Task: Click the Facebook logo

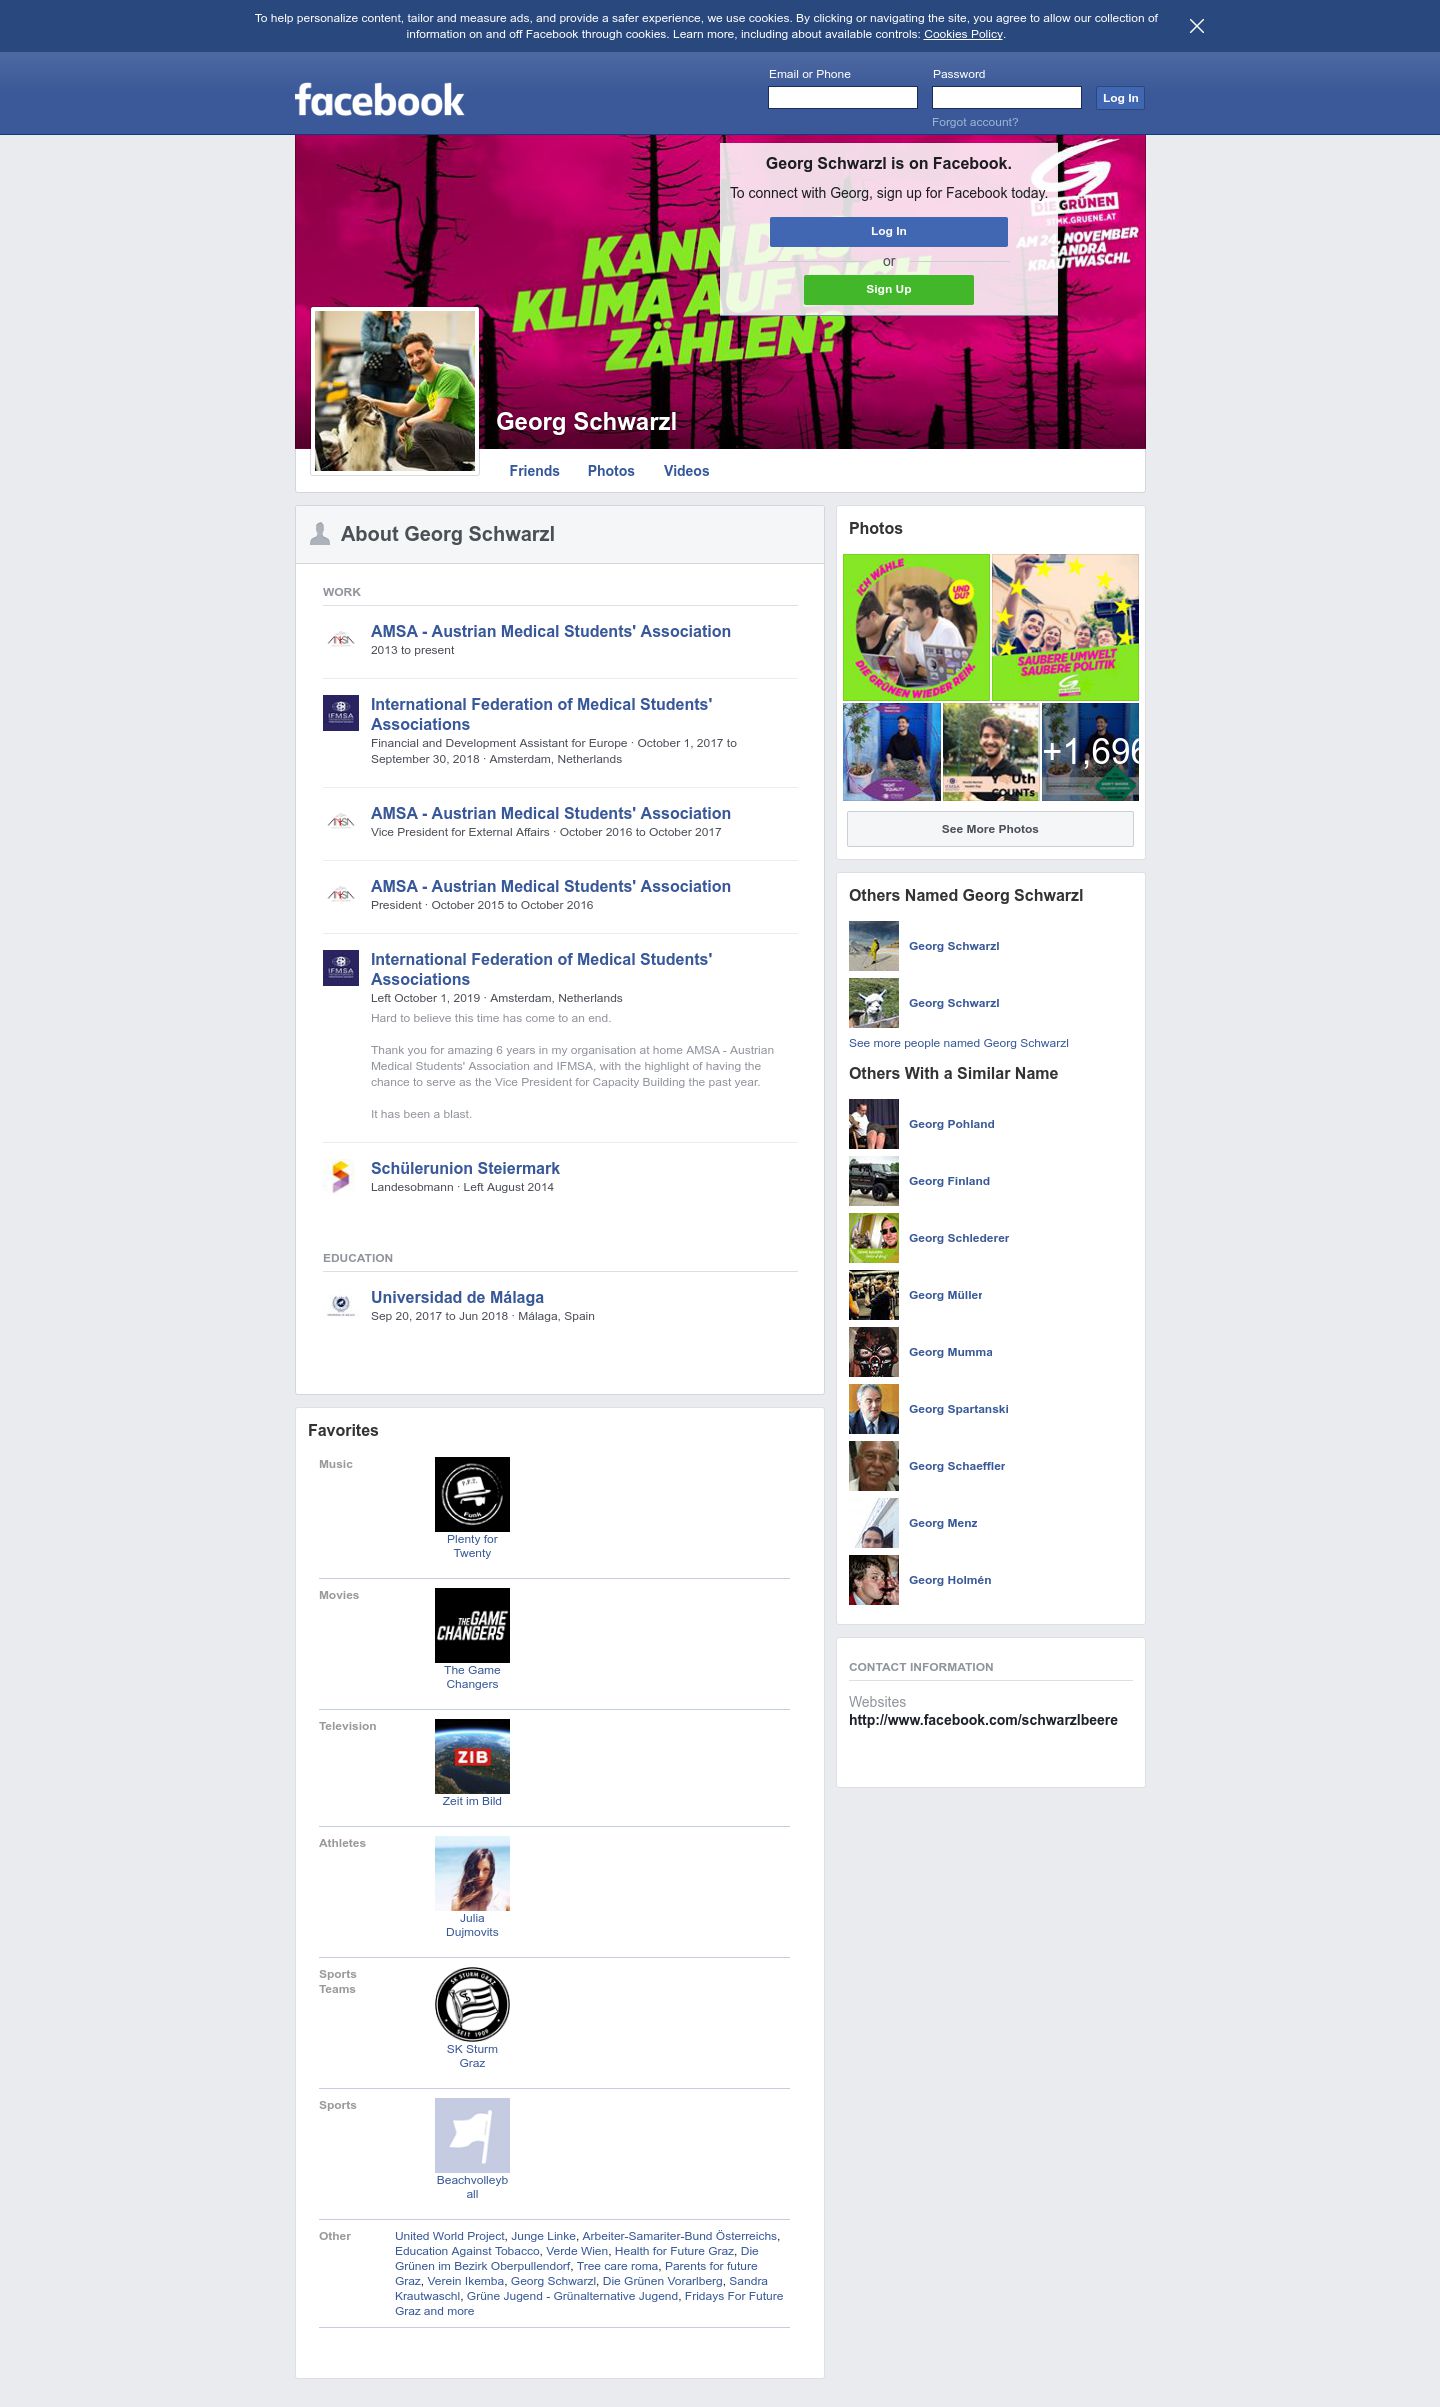Action: pos(379,100)
